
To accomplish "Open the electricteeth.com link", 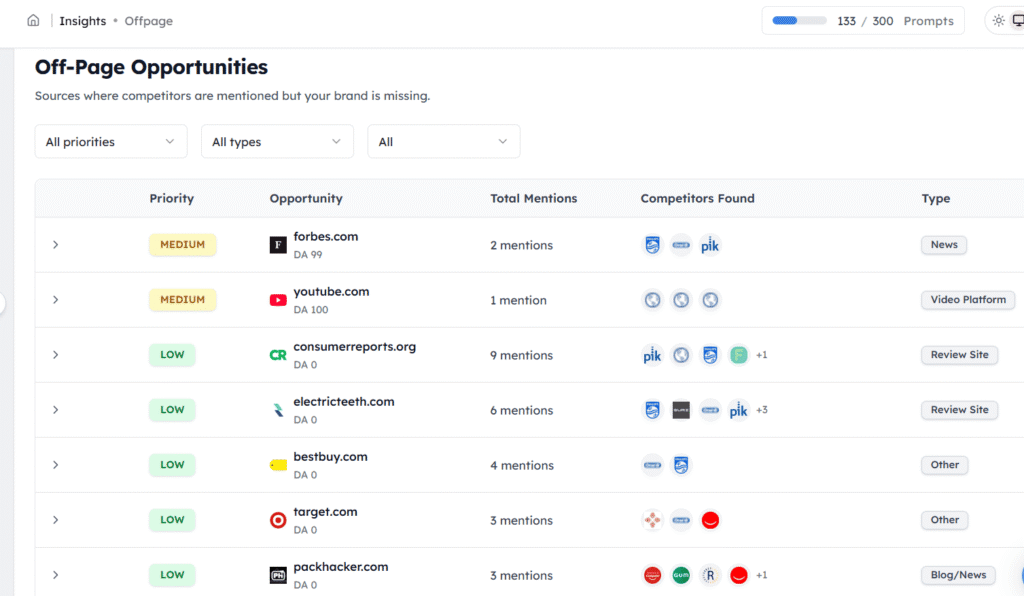I will click(x=343, y=401).
